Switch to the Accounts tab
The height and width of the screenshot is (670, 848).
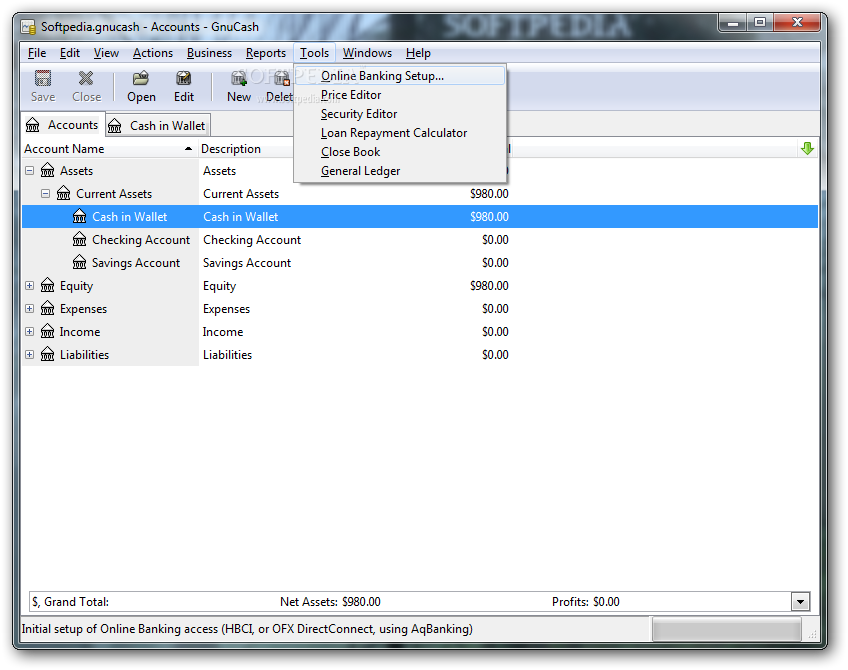pos(63,125)
